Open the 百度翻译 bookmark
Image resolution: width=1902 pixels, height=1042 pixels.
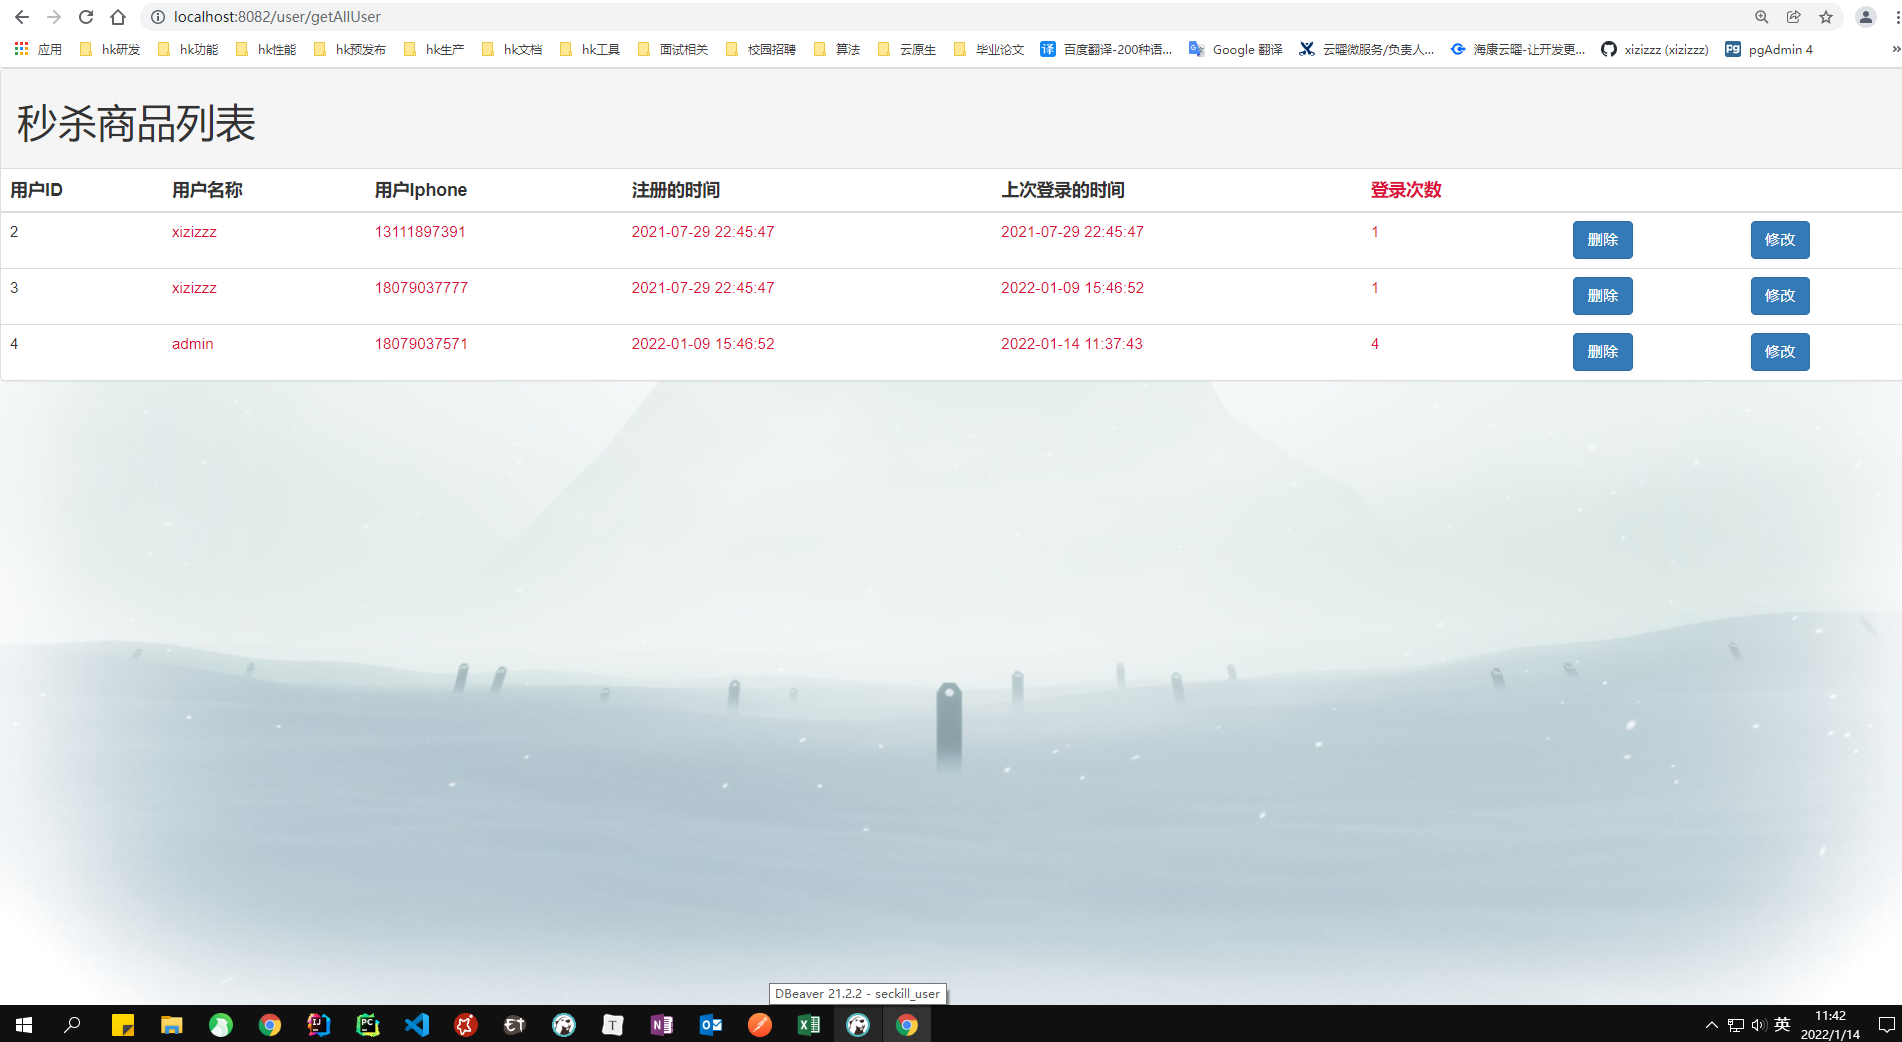pyautogui.click(x=1106, y=49)
